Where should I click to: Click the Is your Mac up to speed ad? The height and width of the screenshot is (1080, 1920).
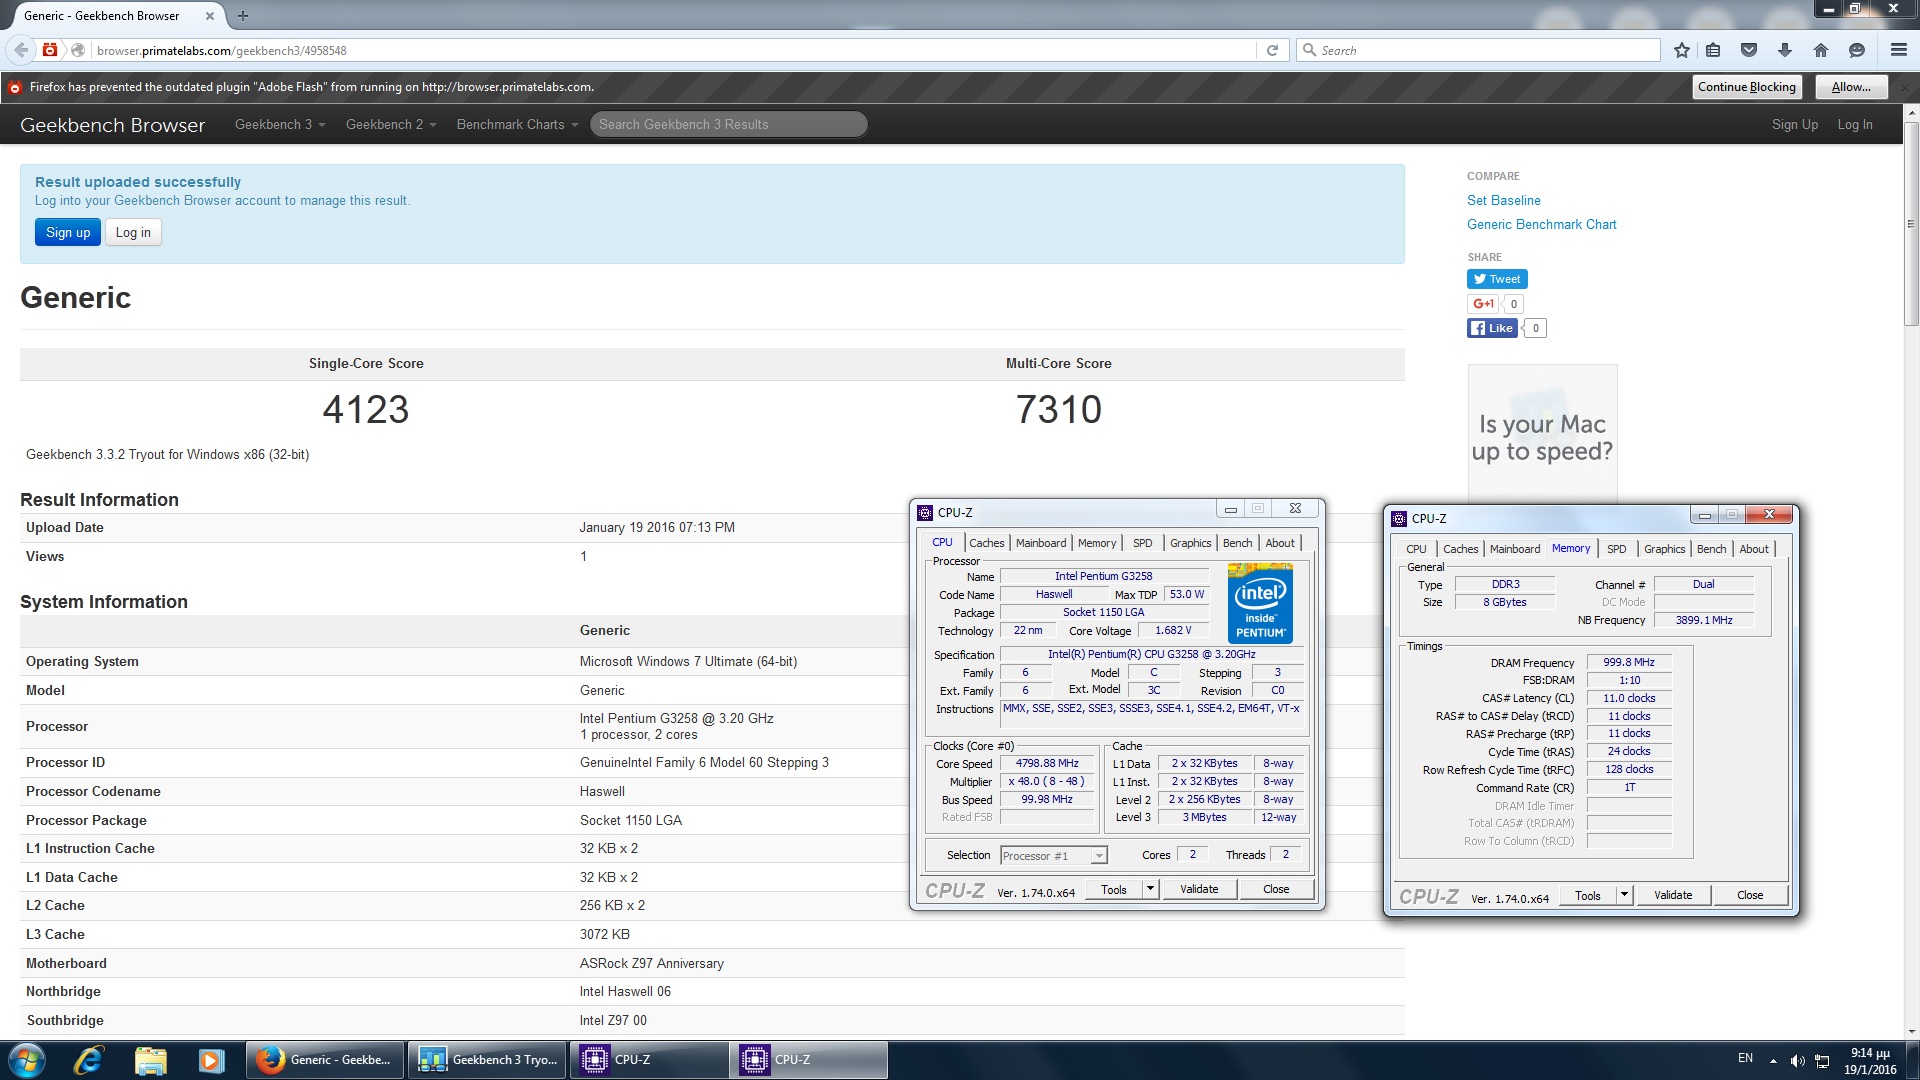tap(1542, 433)
